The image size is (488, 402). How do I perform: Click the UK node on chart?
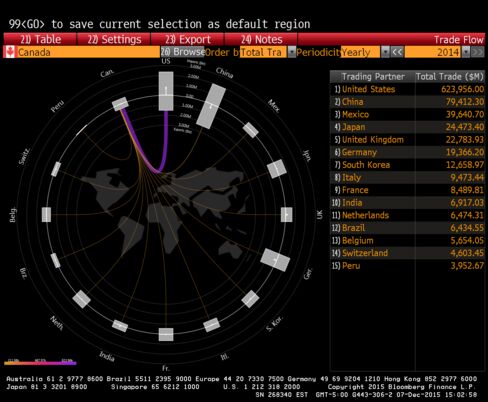pyautogui.click(x=287, y=215)
